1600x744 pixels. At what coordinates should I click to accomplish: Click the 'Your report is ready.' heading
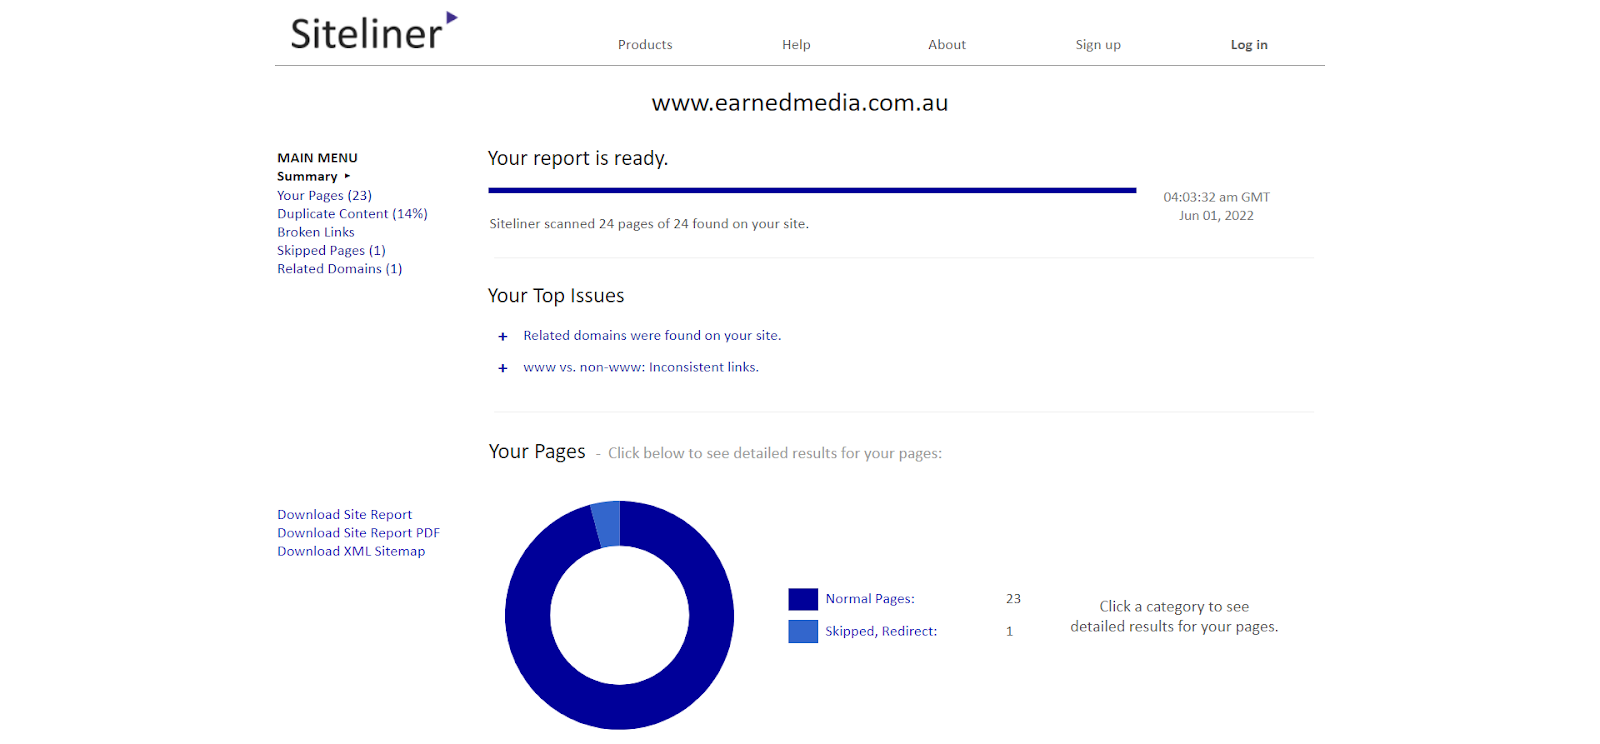[578, 158]
